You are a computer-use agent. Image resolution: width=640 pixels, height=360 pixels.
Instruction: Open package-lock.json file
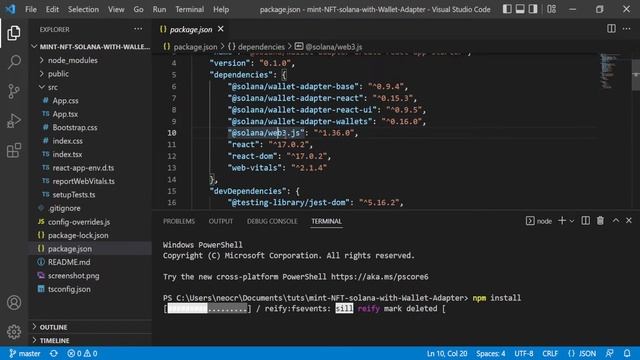click(x=91, y=236)
